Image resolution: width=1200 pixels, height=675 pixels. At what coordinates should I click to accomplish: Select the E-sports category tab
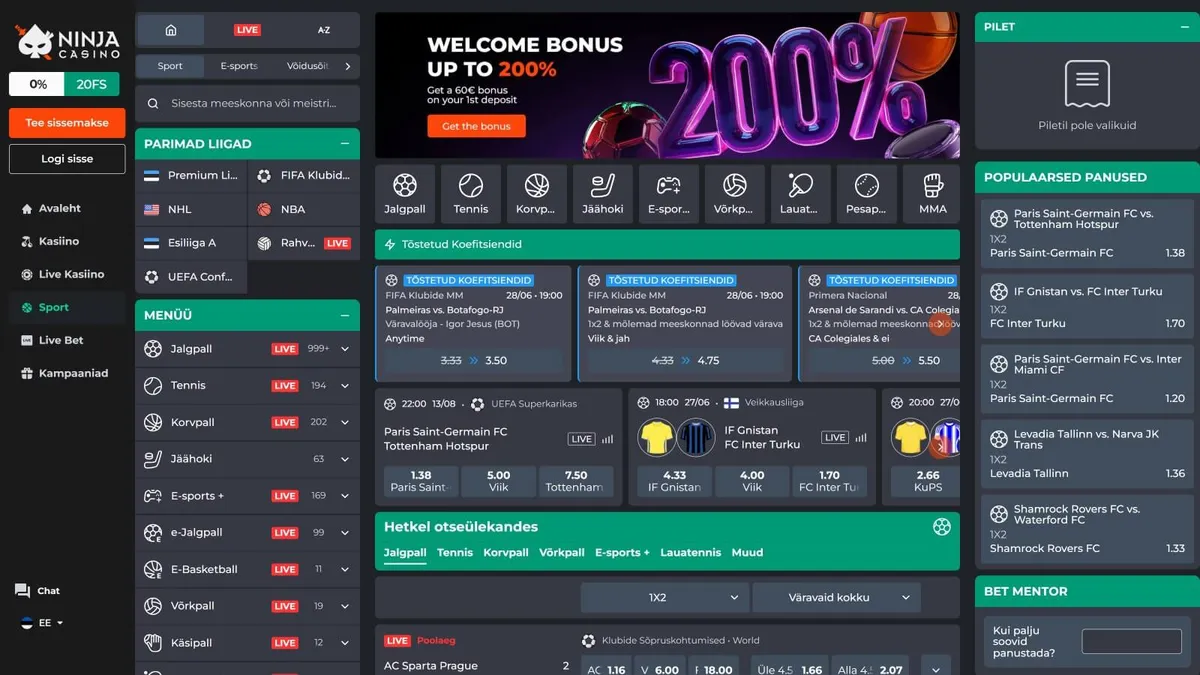[x=239, y=66]
